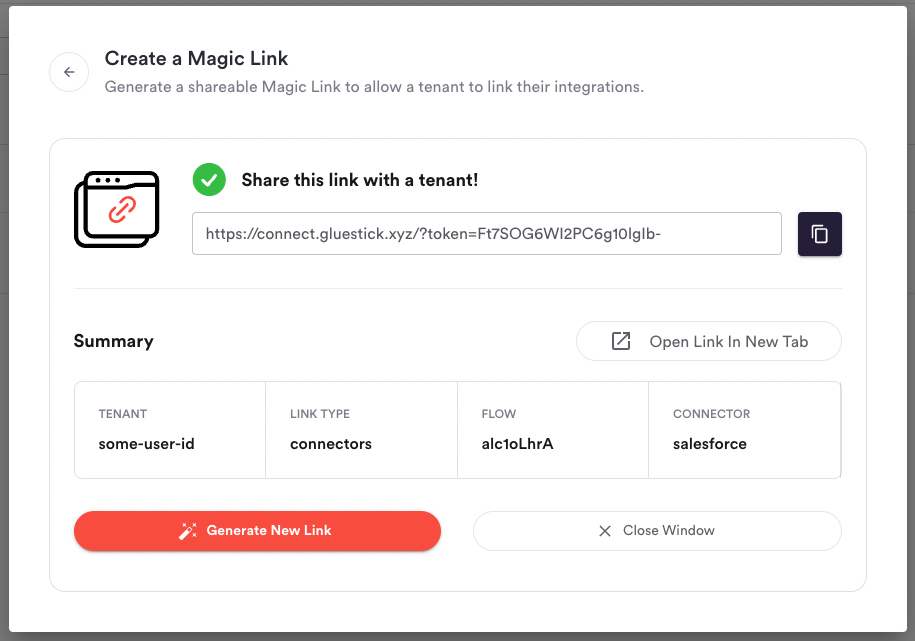Click the Summary heading
This screenshot has width=915, height=641.
(x=114, y=341)
